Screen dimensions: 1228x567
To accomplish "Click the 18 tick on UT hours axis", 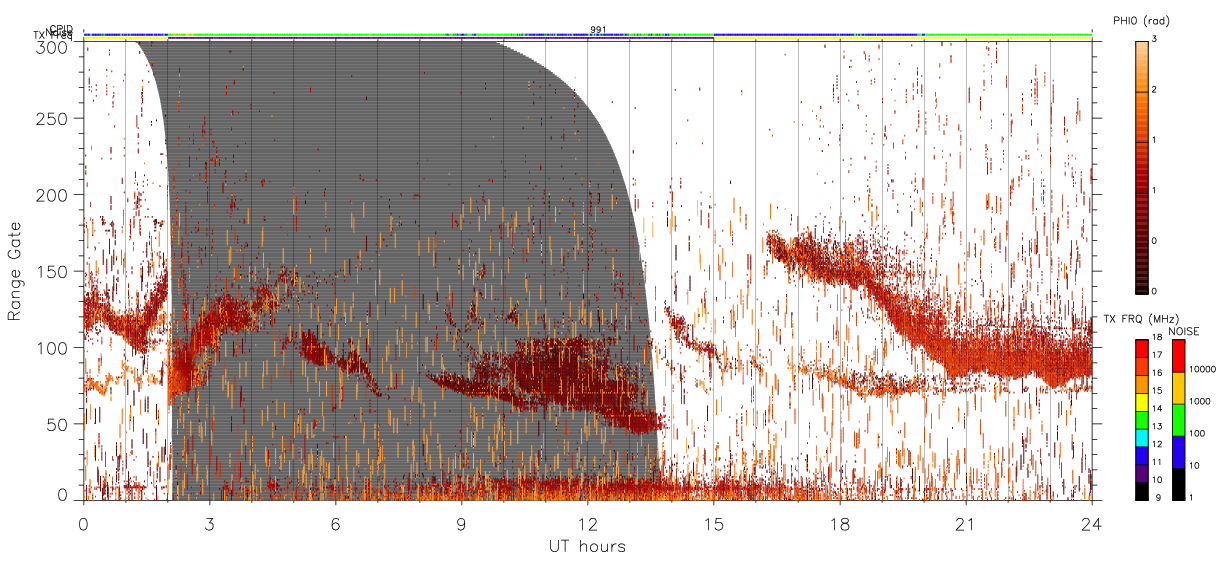I will (839, 523).
